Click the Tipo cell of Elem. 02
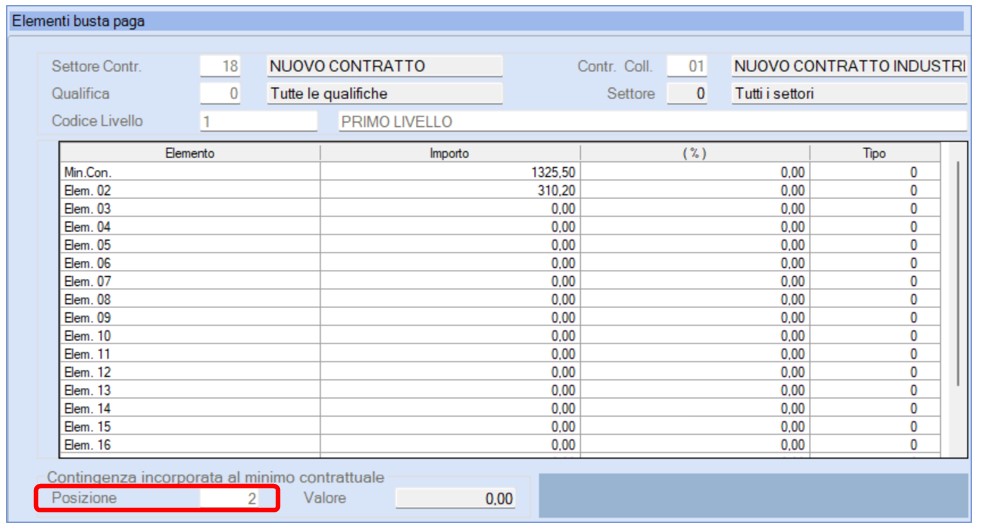 point(874,190)
